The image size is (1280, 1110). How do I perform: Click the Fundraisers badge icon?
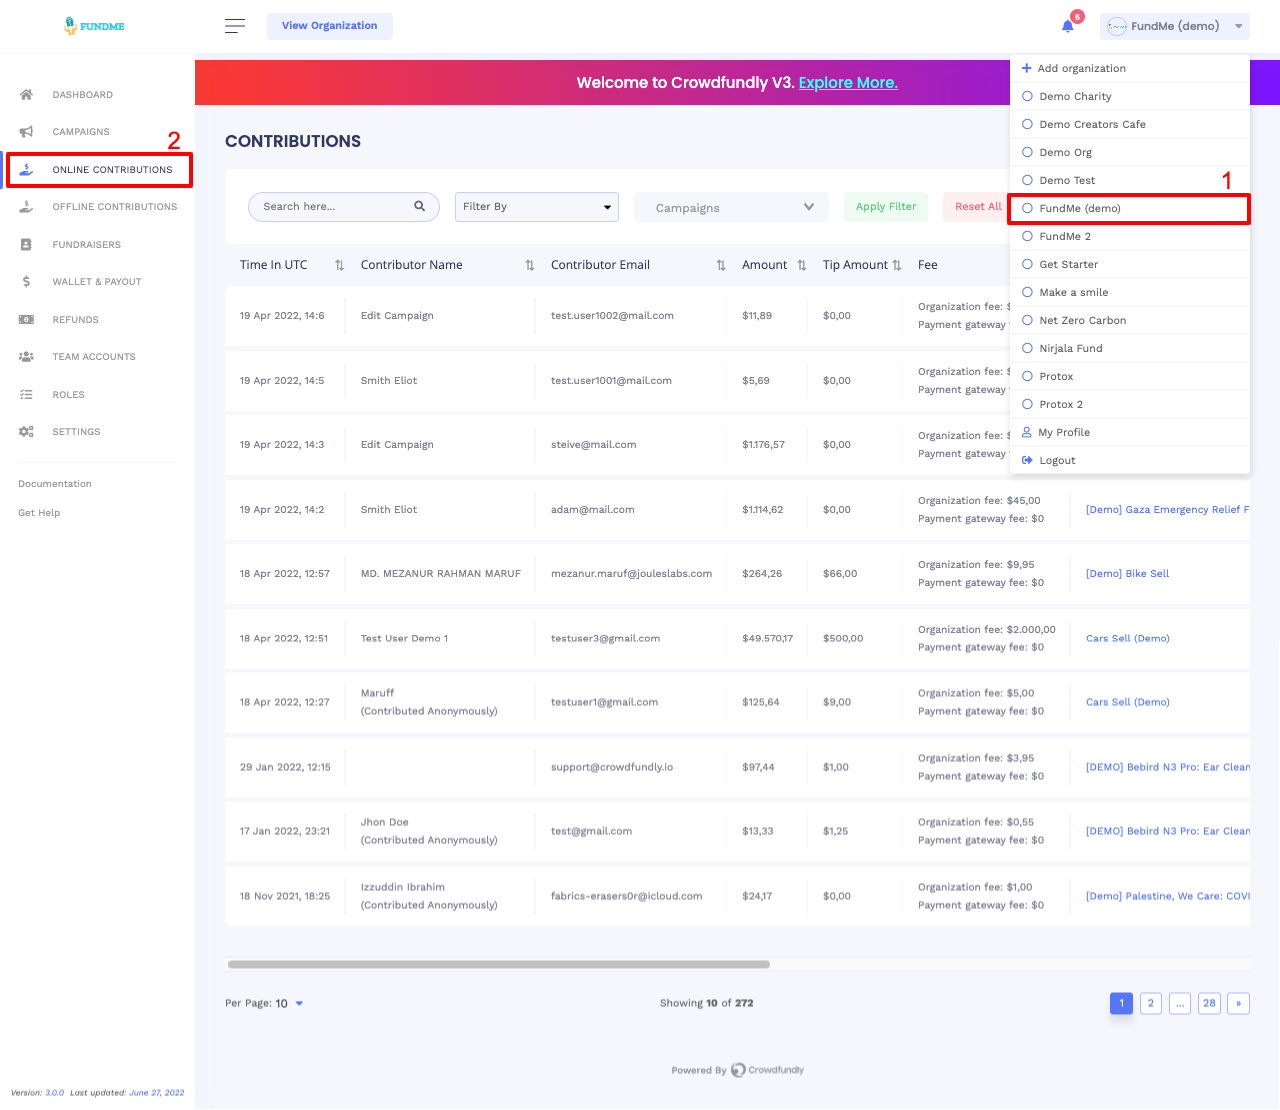pos(27,244)
